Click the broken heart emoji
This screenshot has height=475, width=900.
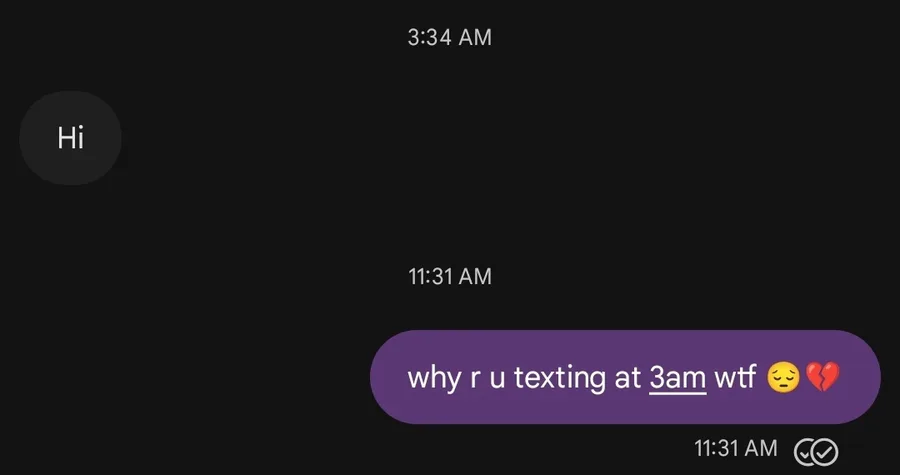click(823, 377)
